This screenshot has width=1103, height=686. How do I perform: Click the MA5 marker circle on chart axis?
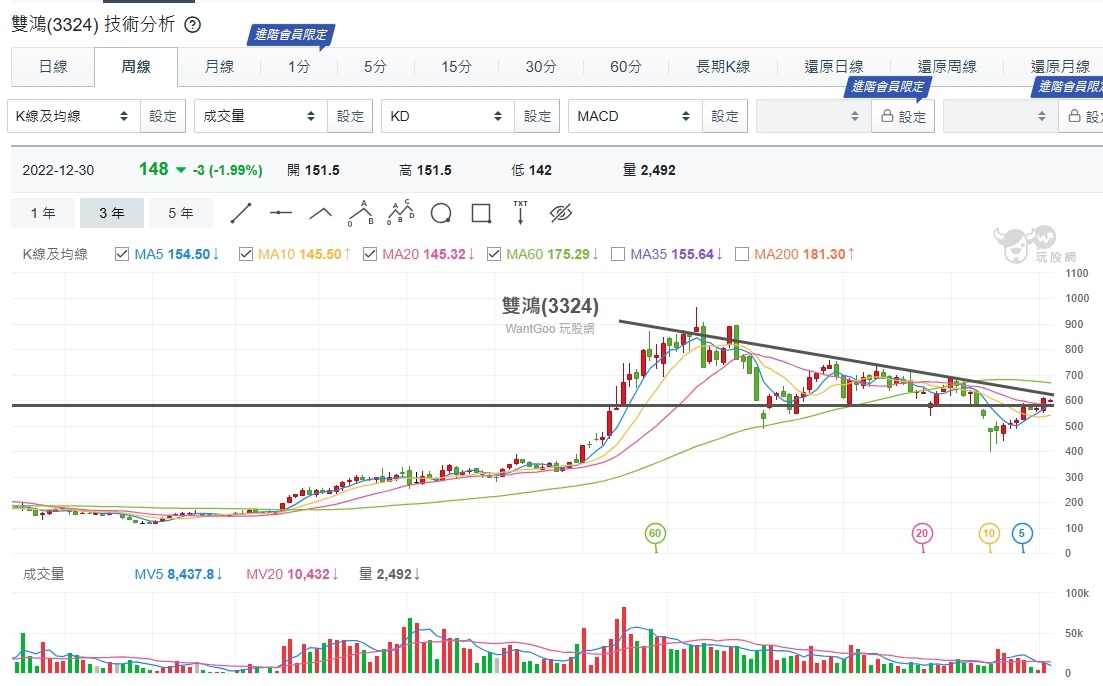1022,533
